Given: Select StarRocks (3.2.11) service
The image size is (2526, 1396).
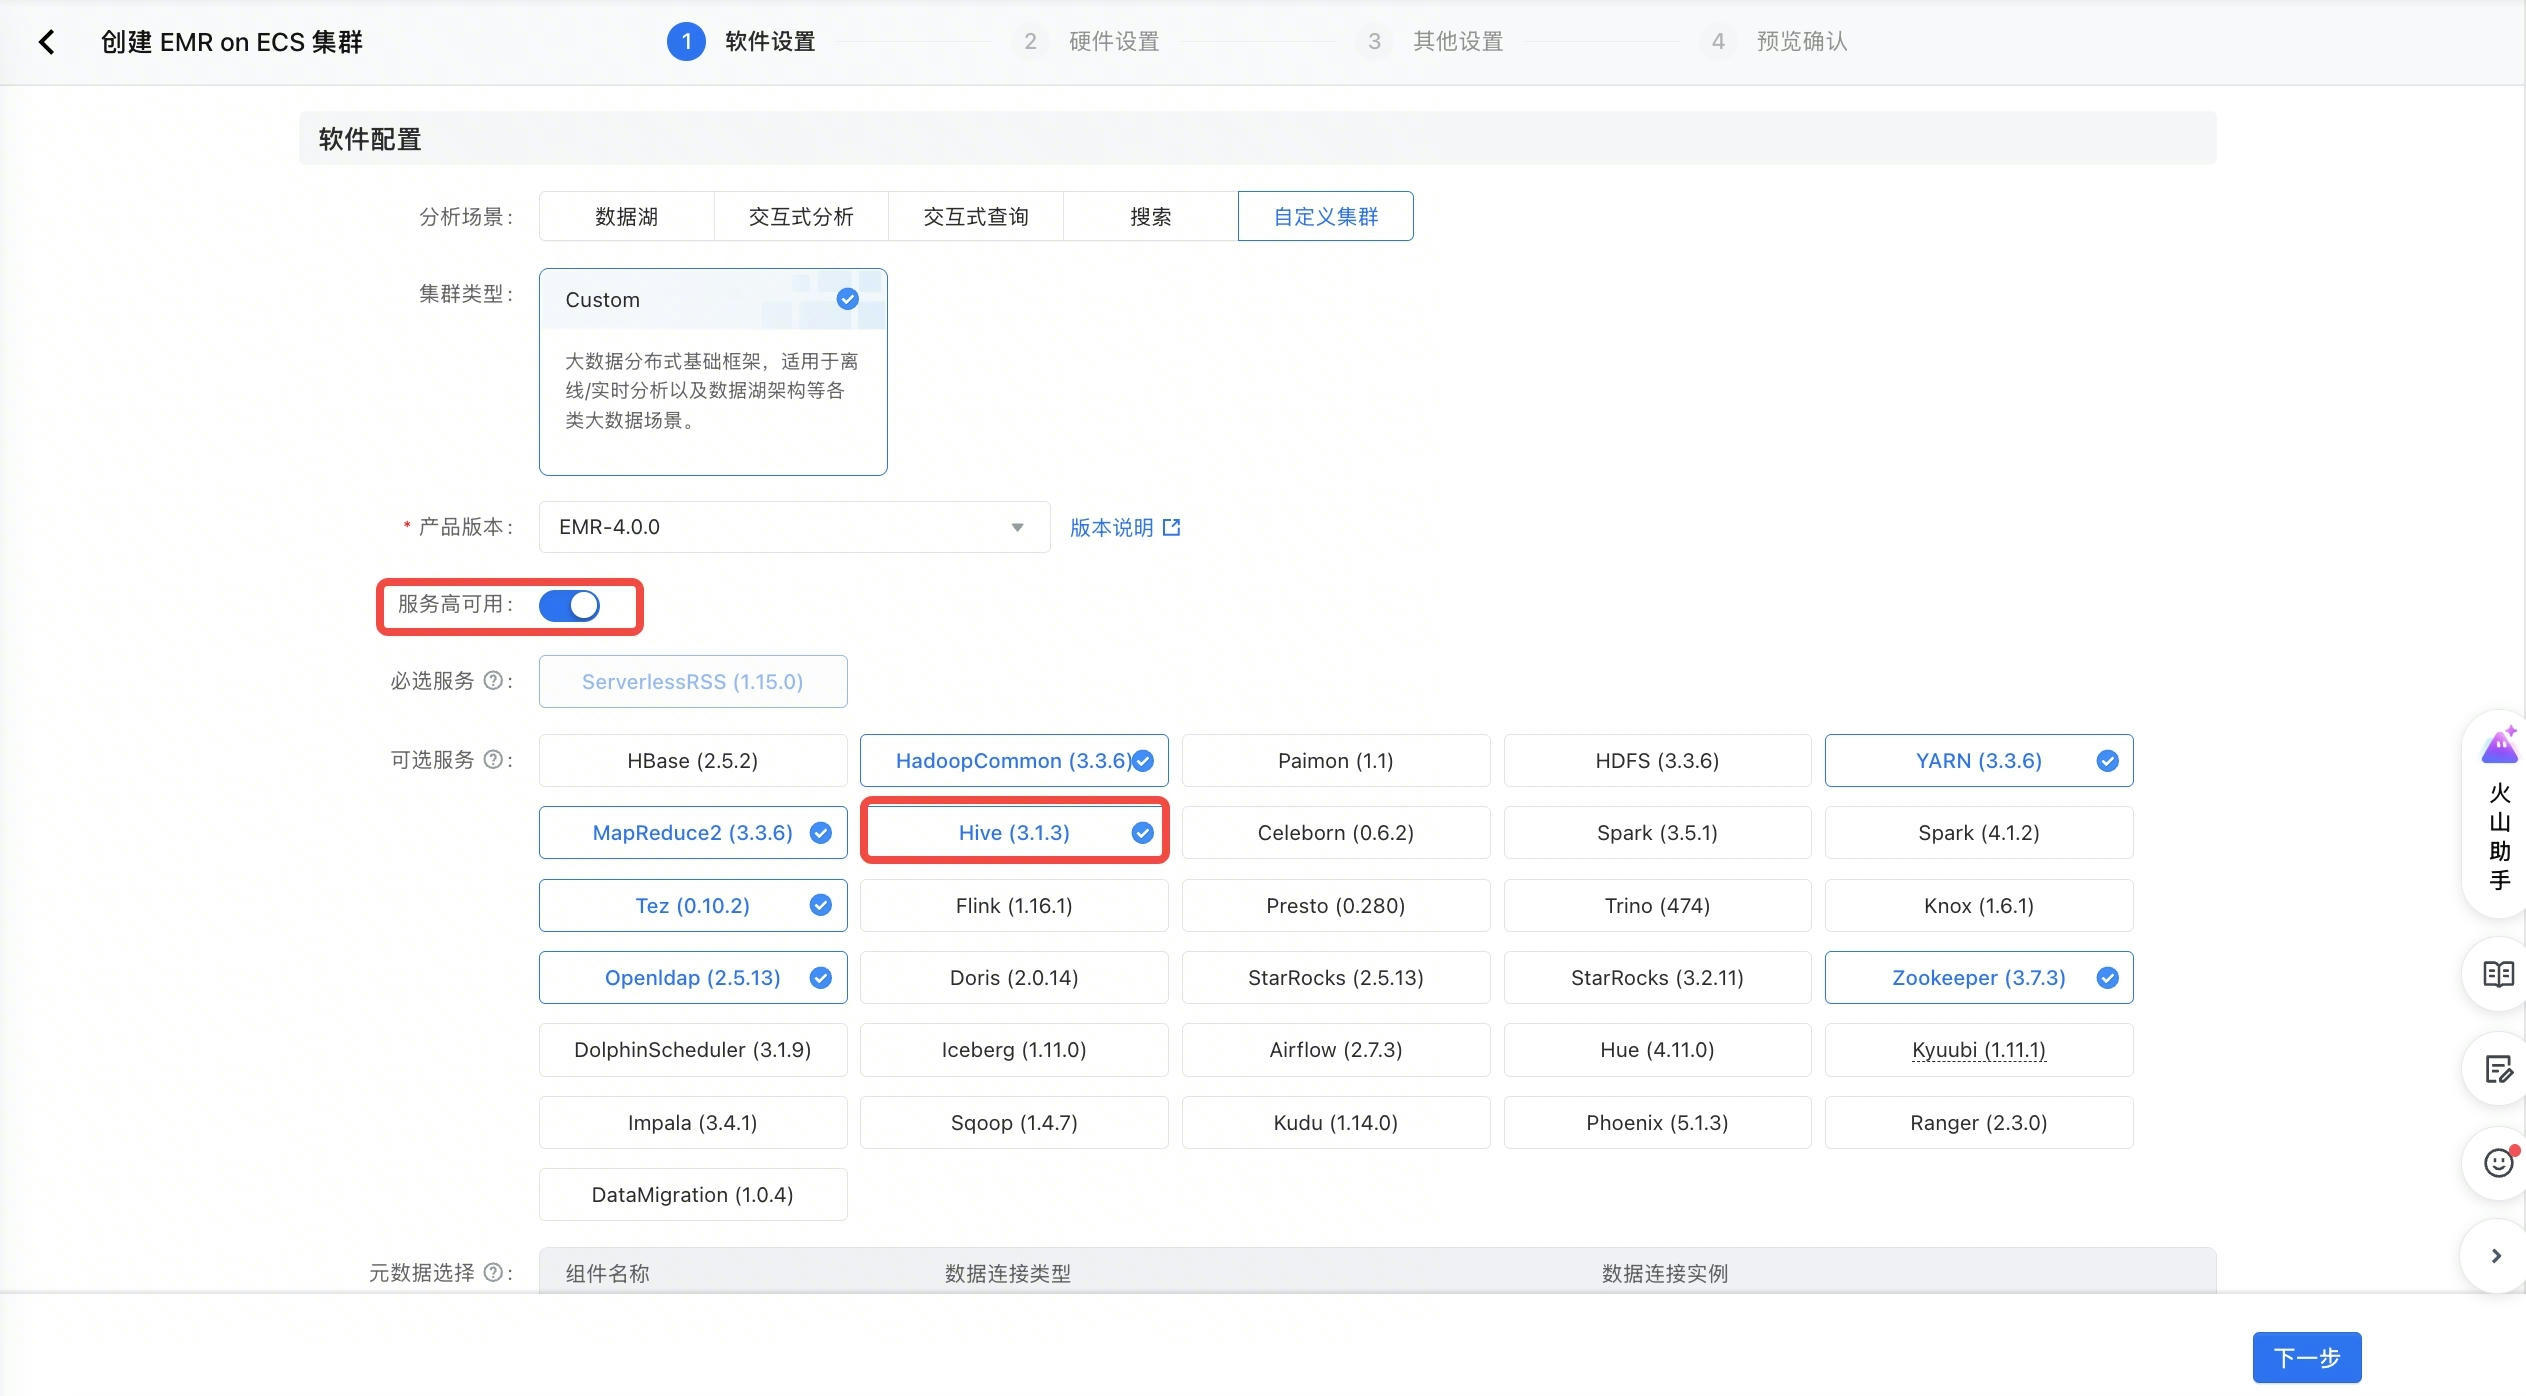Looking at the screenshot, I should point(1657,978).
